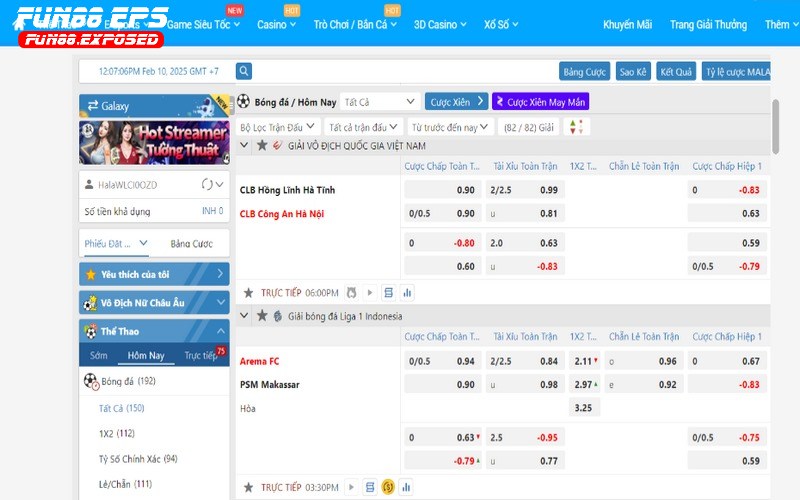Open the Hot Streamer Tướng Thuật banner
This screenshot has width=800, height=500.
point(154,142)
